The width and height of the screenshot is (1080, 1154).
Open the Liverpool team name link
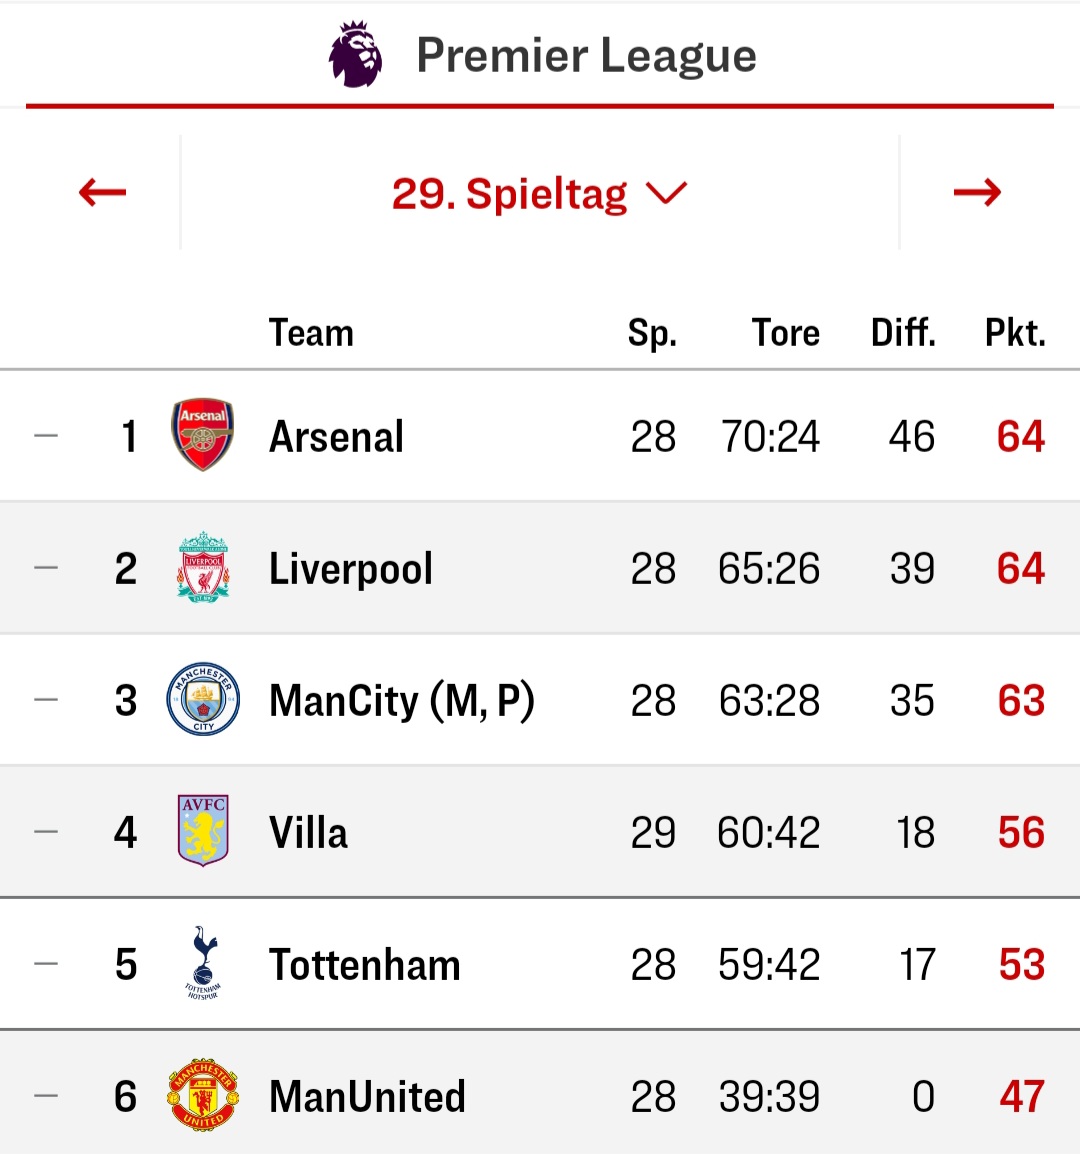351,569
